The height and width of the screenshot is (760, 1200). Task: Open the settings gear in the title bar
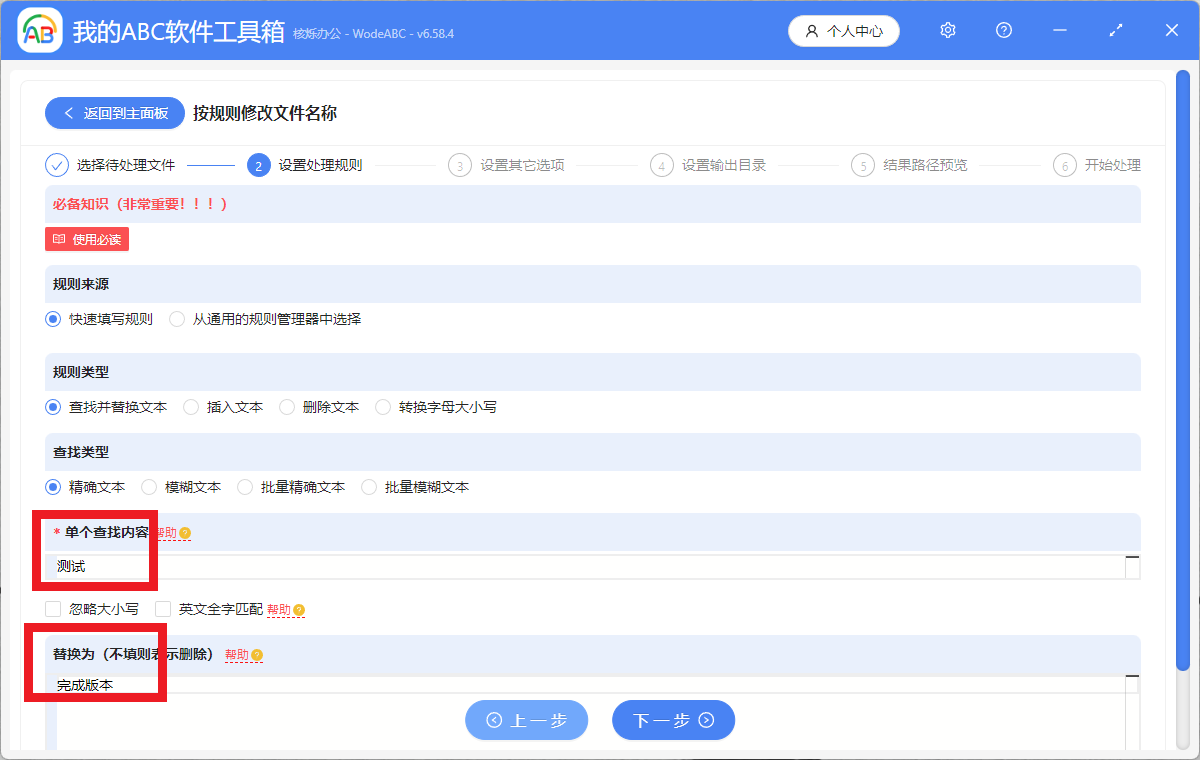pyautogui.click(x=947, y=30)
